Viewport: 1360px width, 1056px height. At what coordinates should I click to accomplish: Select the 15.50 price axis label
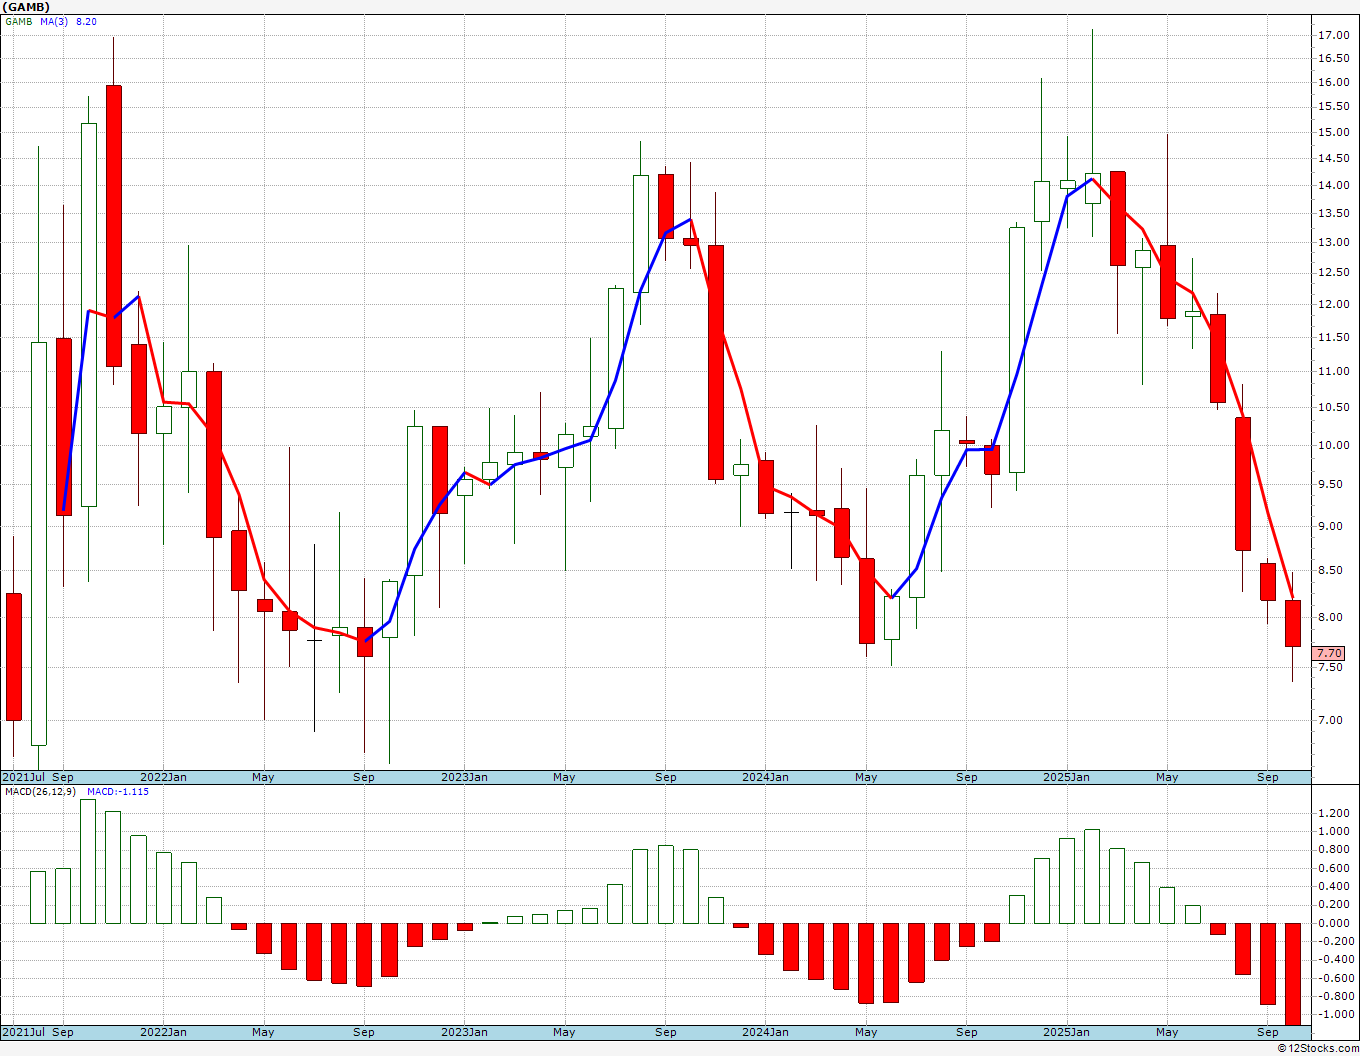coord(1332,107)
